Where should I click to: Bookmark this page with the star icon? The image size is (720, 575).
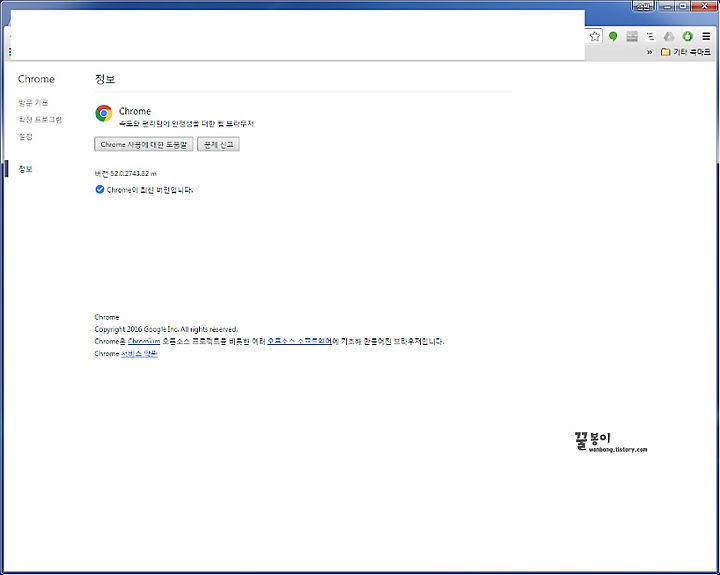[595, 37]
